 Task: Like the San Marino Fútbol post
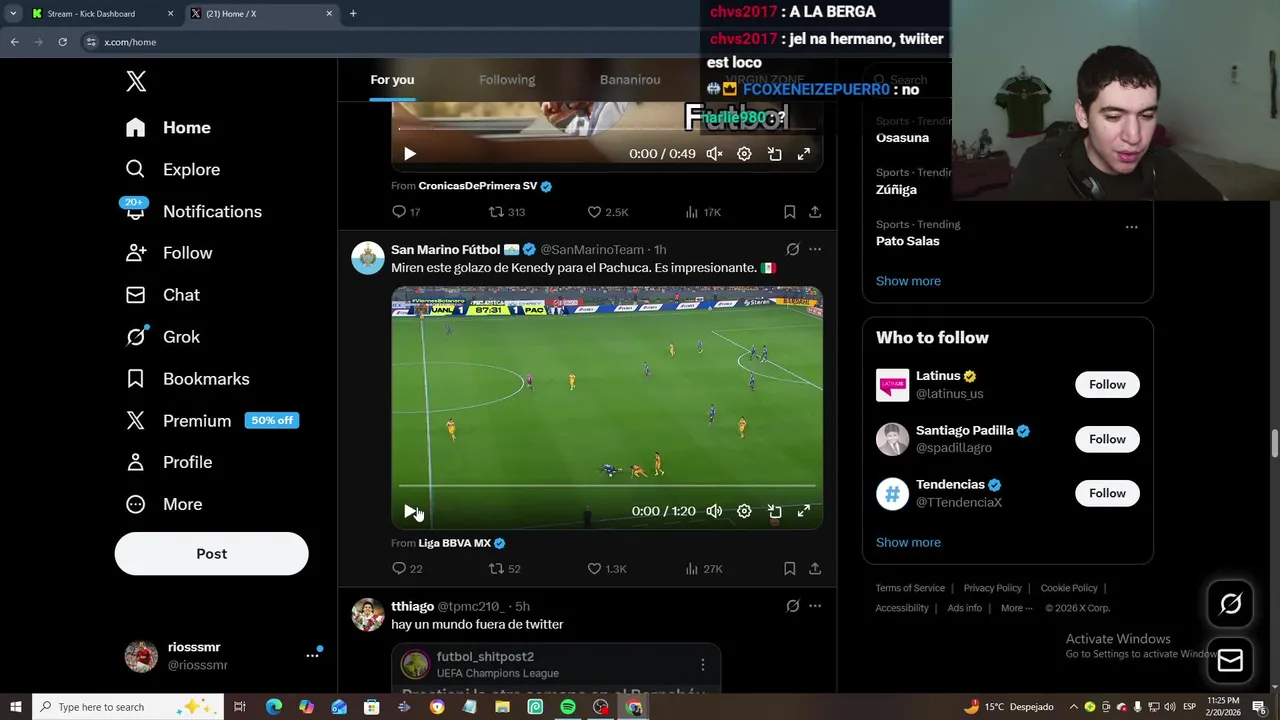click(606, 569)
